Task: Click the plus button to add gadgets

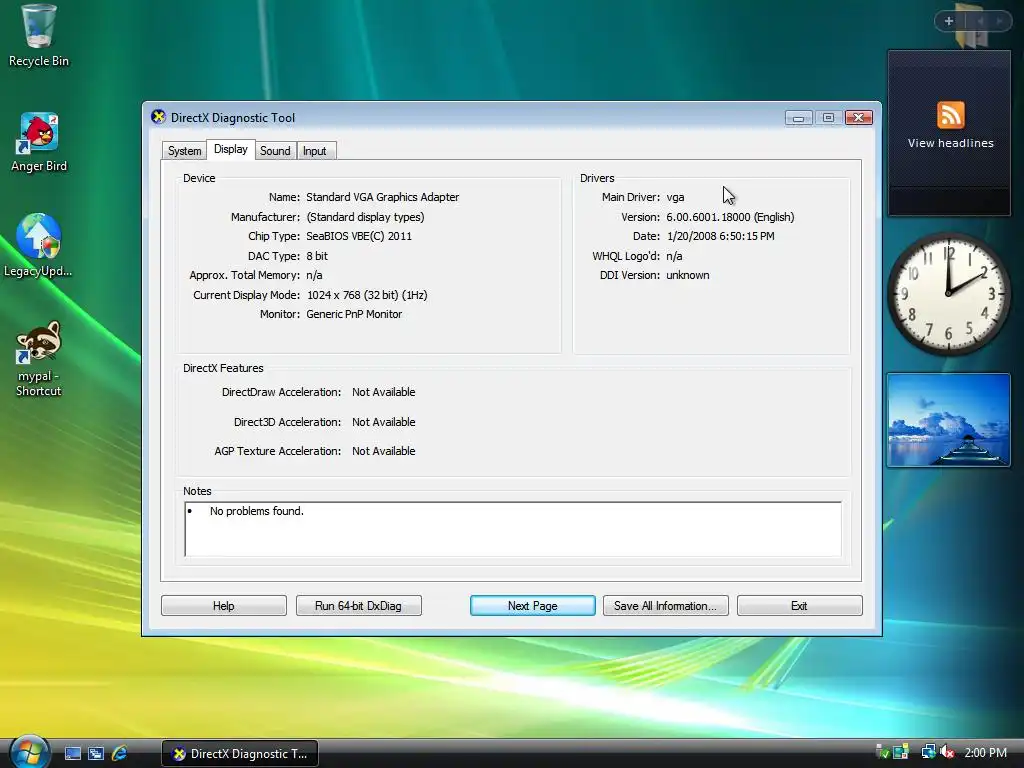Action: coord(949,21)
